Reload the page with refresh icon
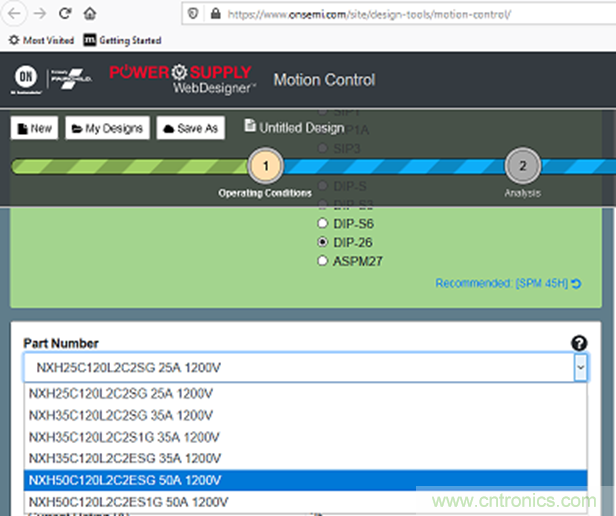 [x=65, y=14]
